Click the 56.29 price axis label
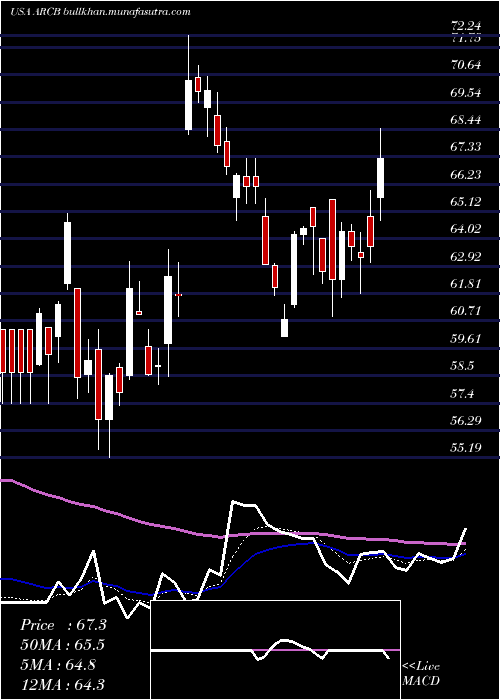Viewport: 500px width, 700px height. click(466, 420)
